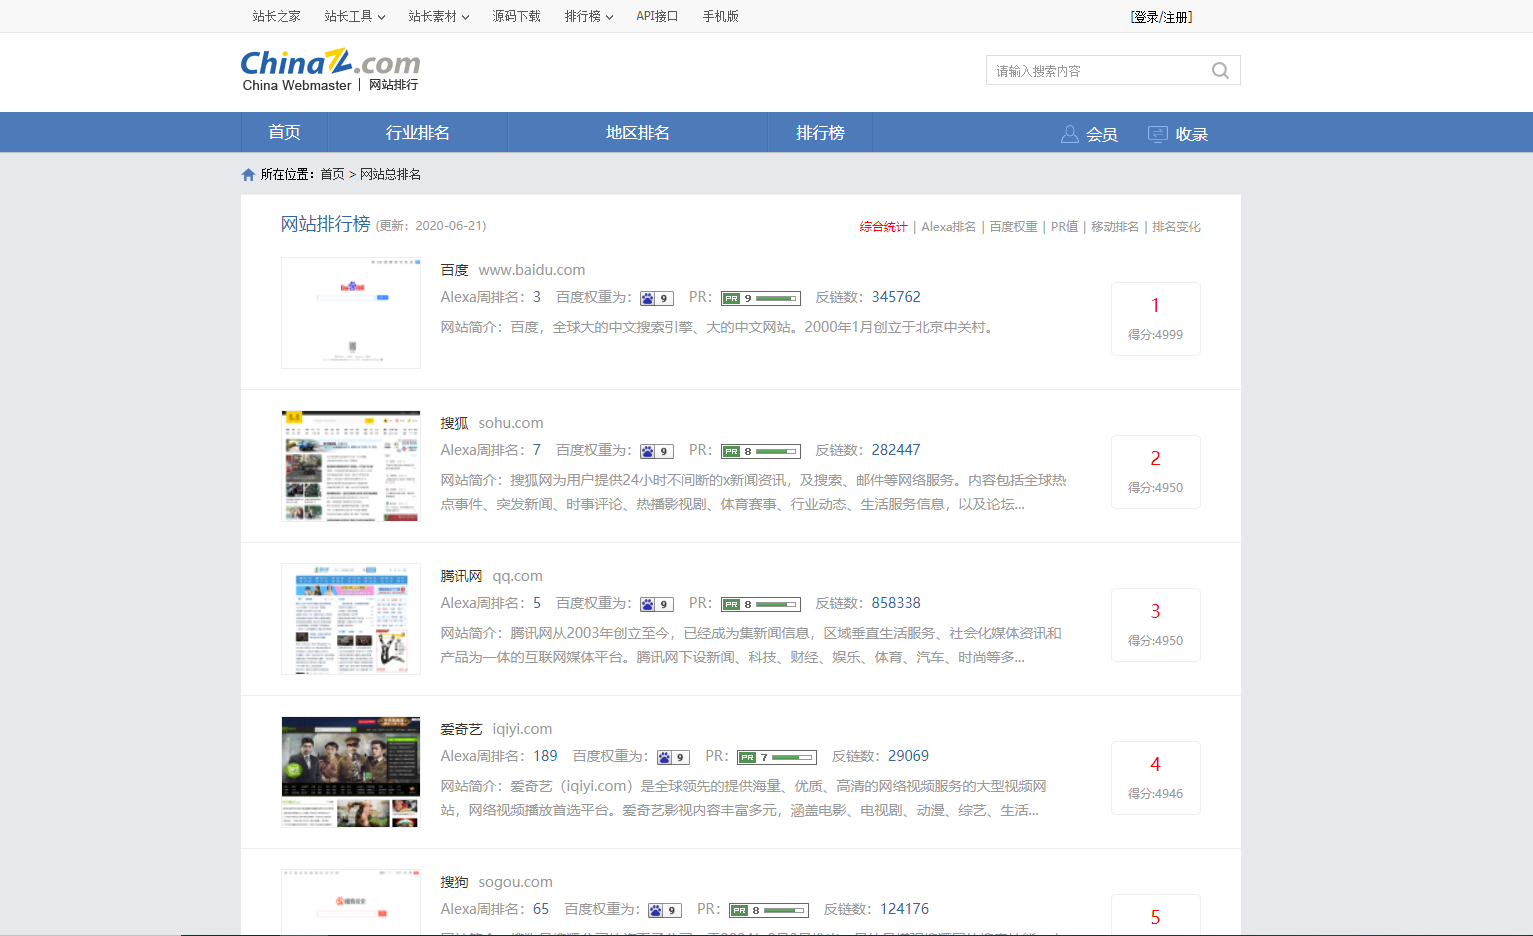Open the 搜狐 site title link
1533x936 pixels.
tap(454, 423)
